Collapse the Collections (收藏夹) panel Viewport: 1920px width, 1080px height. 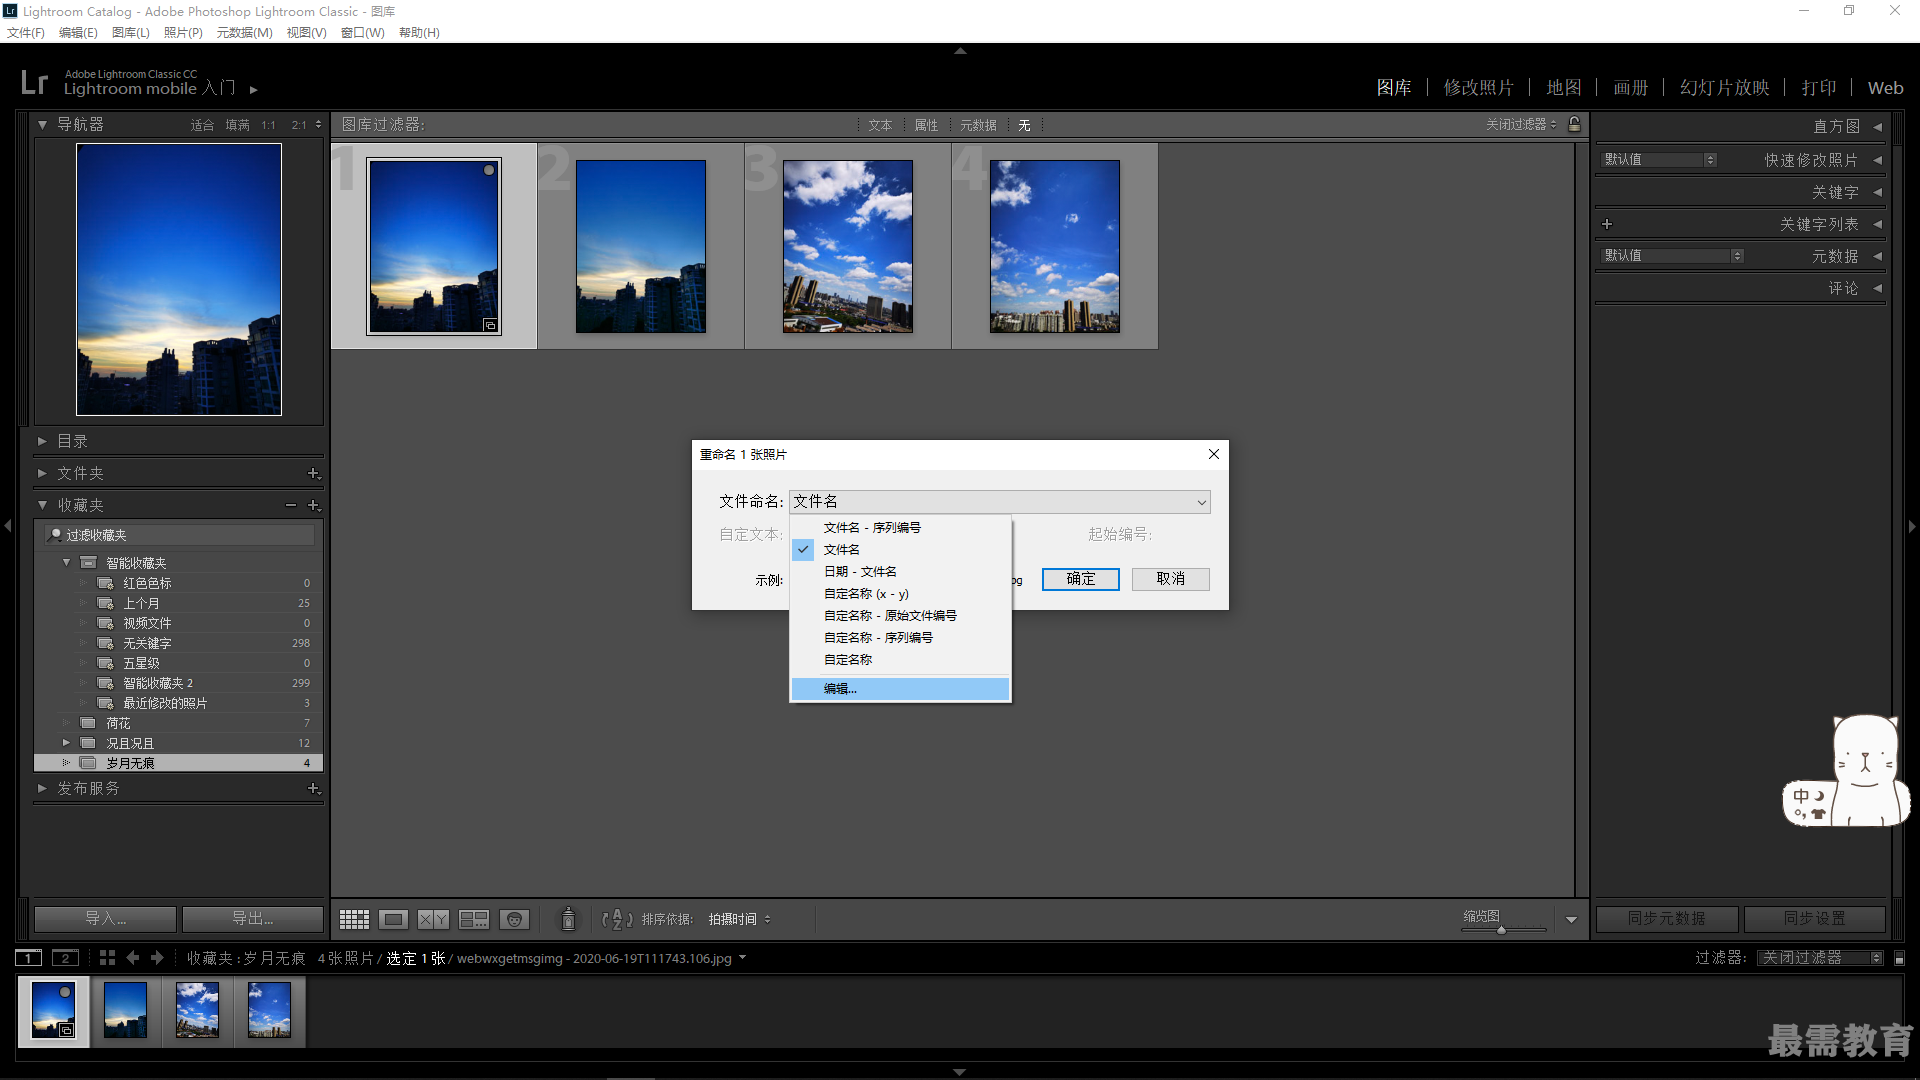pyautogui.click(x=42, y=505)
